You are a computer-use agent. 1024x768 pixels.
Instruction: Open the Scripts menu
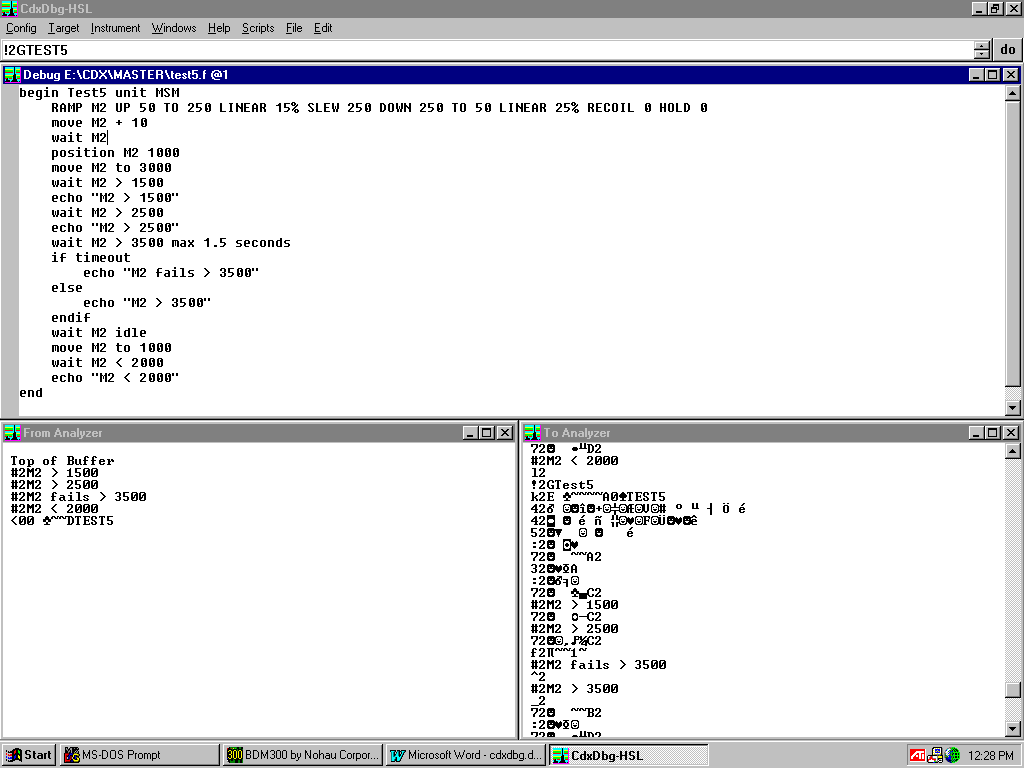pos(258,28)
